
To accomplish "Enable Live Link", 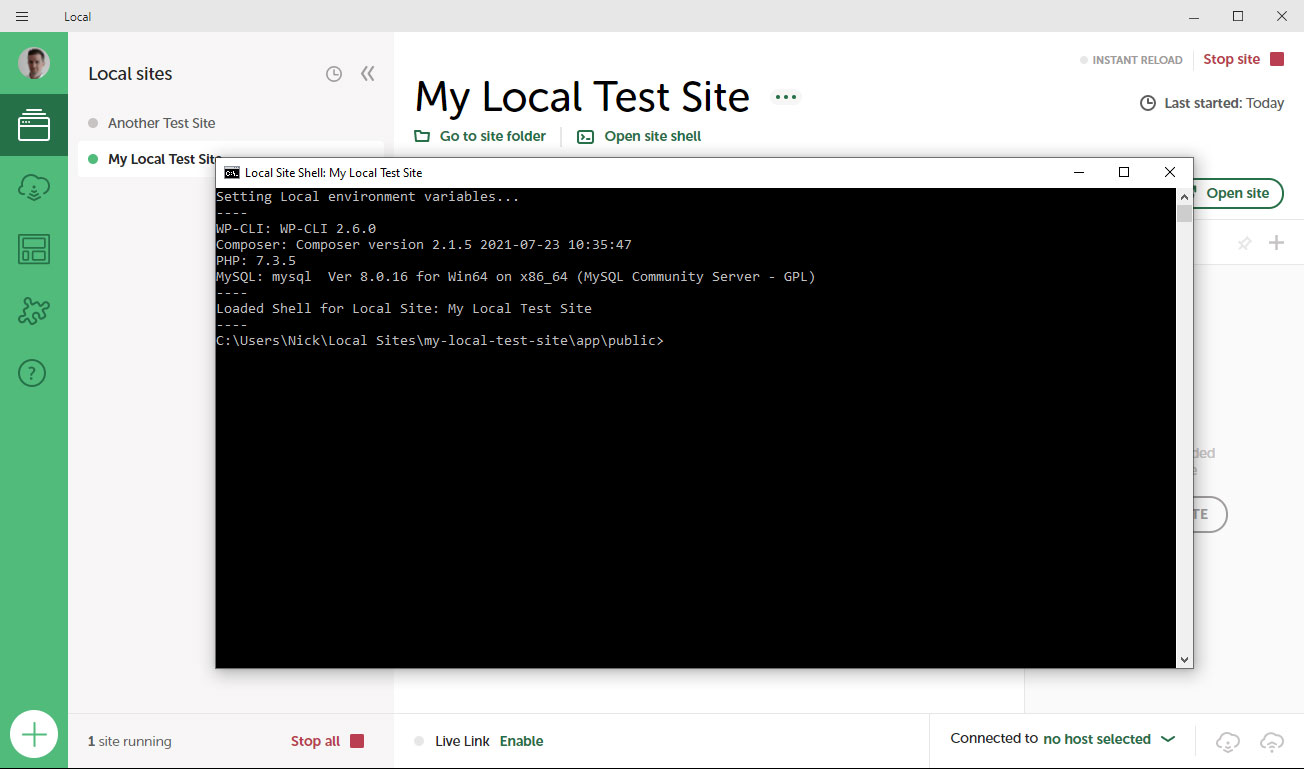I will [521, 741].
